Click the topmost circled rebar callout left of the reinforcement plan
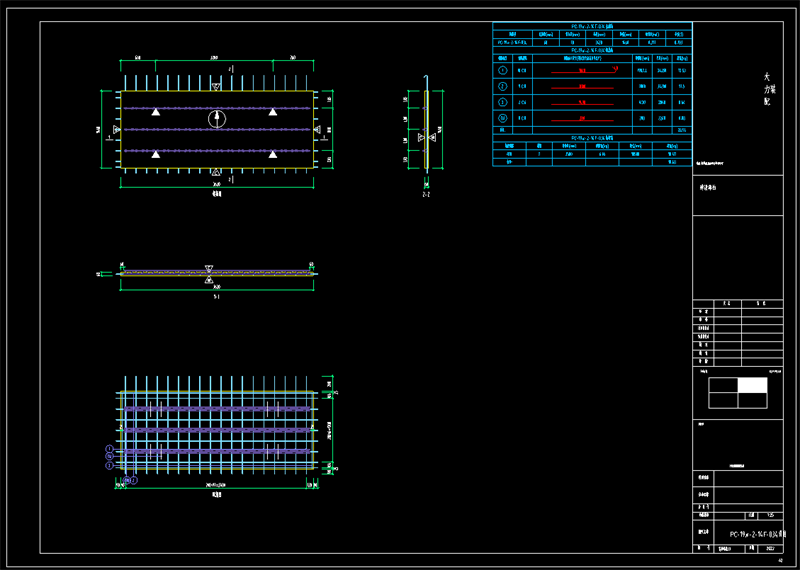Viewport: 800px width, 570px height. (x=109, y=449)
